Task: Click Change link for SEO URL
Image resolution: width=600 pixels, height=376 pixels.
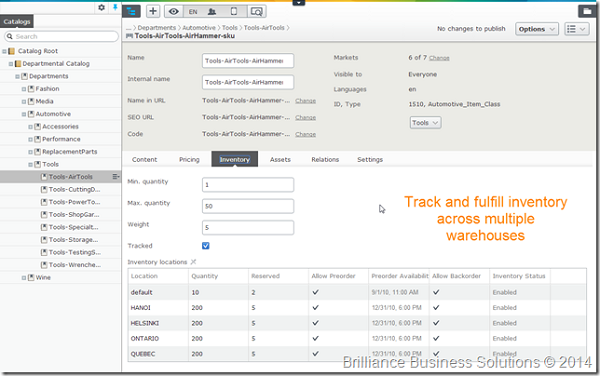Action: (x=305, y=118)
